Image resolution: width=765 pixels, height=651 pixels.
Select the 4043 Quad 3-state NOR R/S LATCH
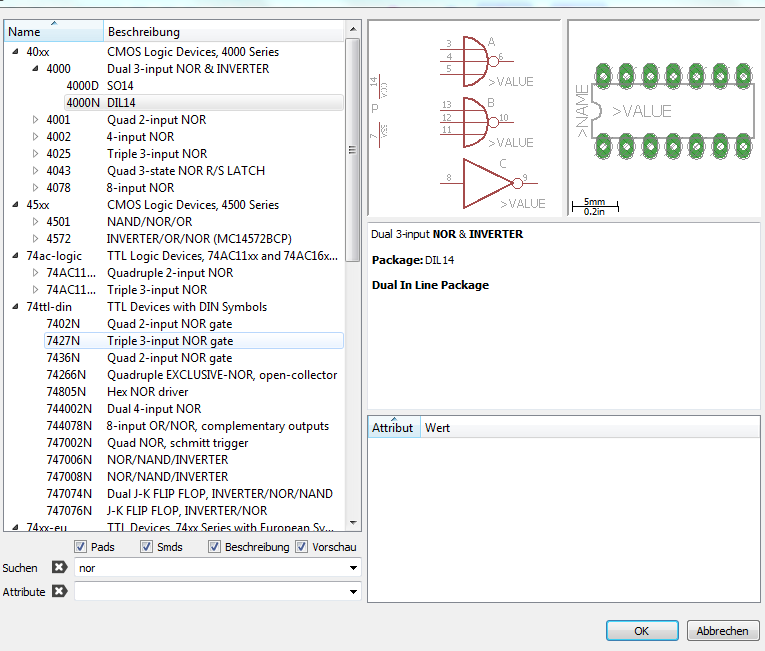194,171
